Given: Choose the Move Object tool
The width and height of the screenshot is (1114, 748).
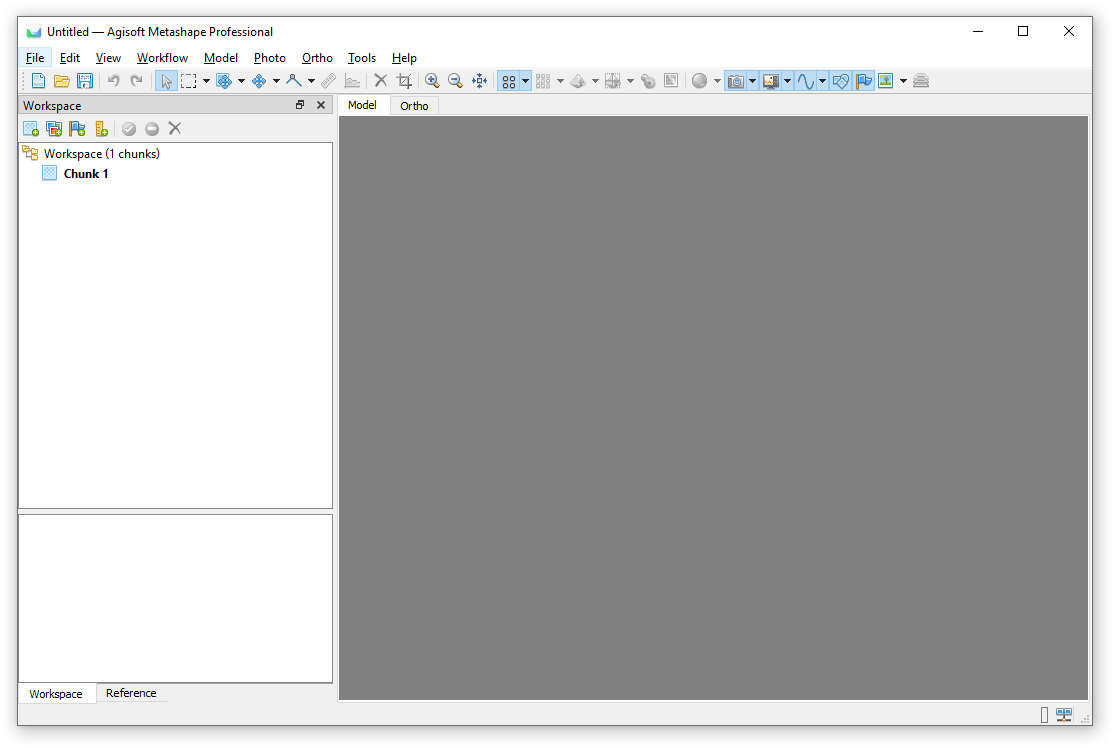Looking at the screenshot, I should tap(259, 81).
